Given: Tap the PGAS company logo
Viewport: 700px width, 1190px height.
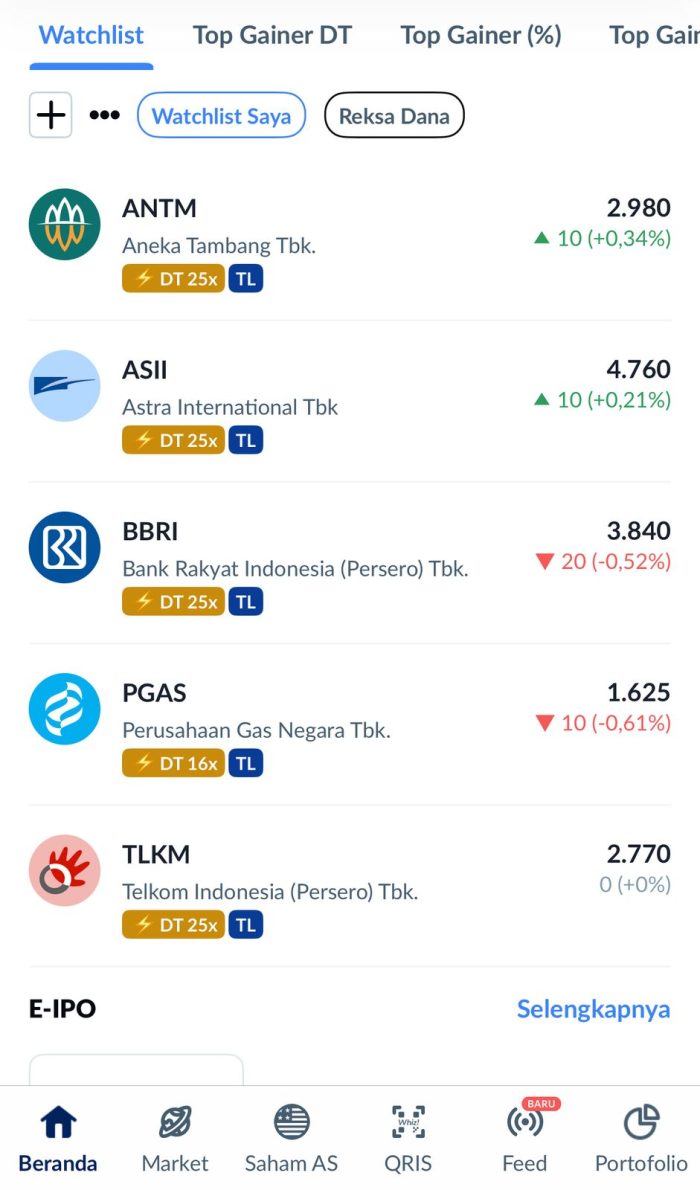Looking at the screenshot, I should pyautogui.click(x=65, y=709).
